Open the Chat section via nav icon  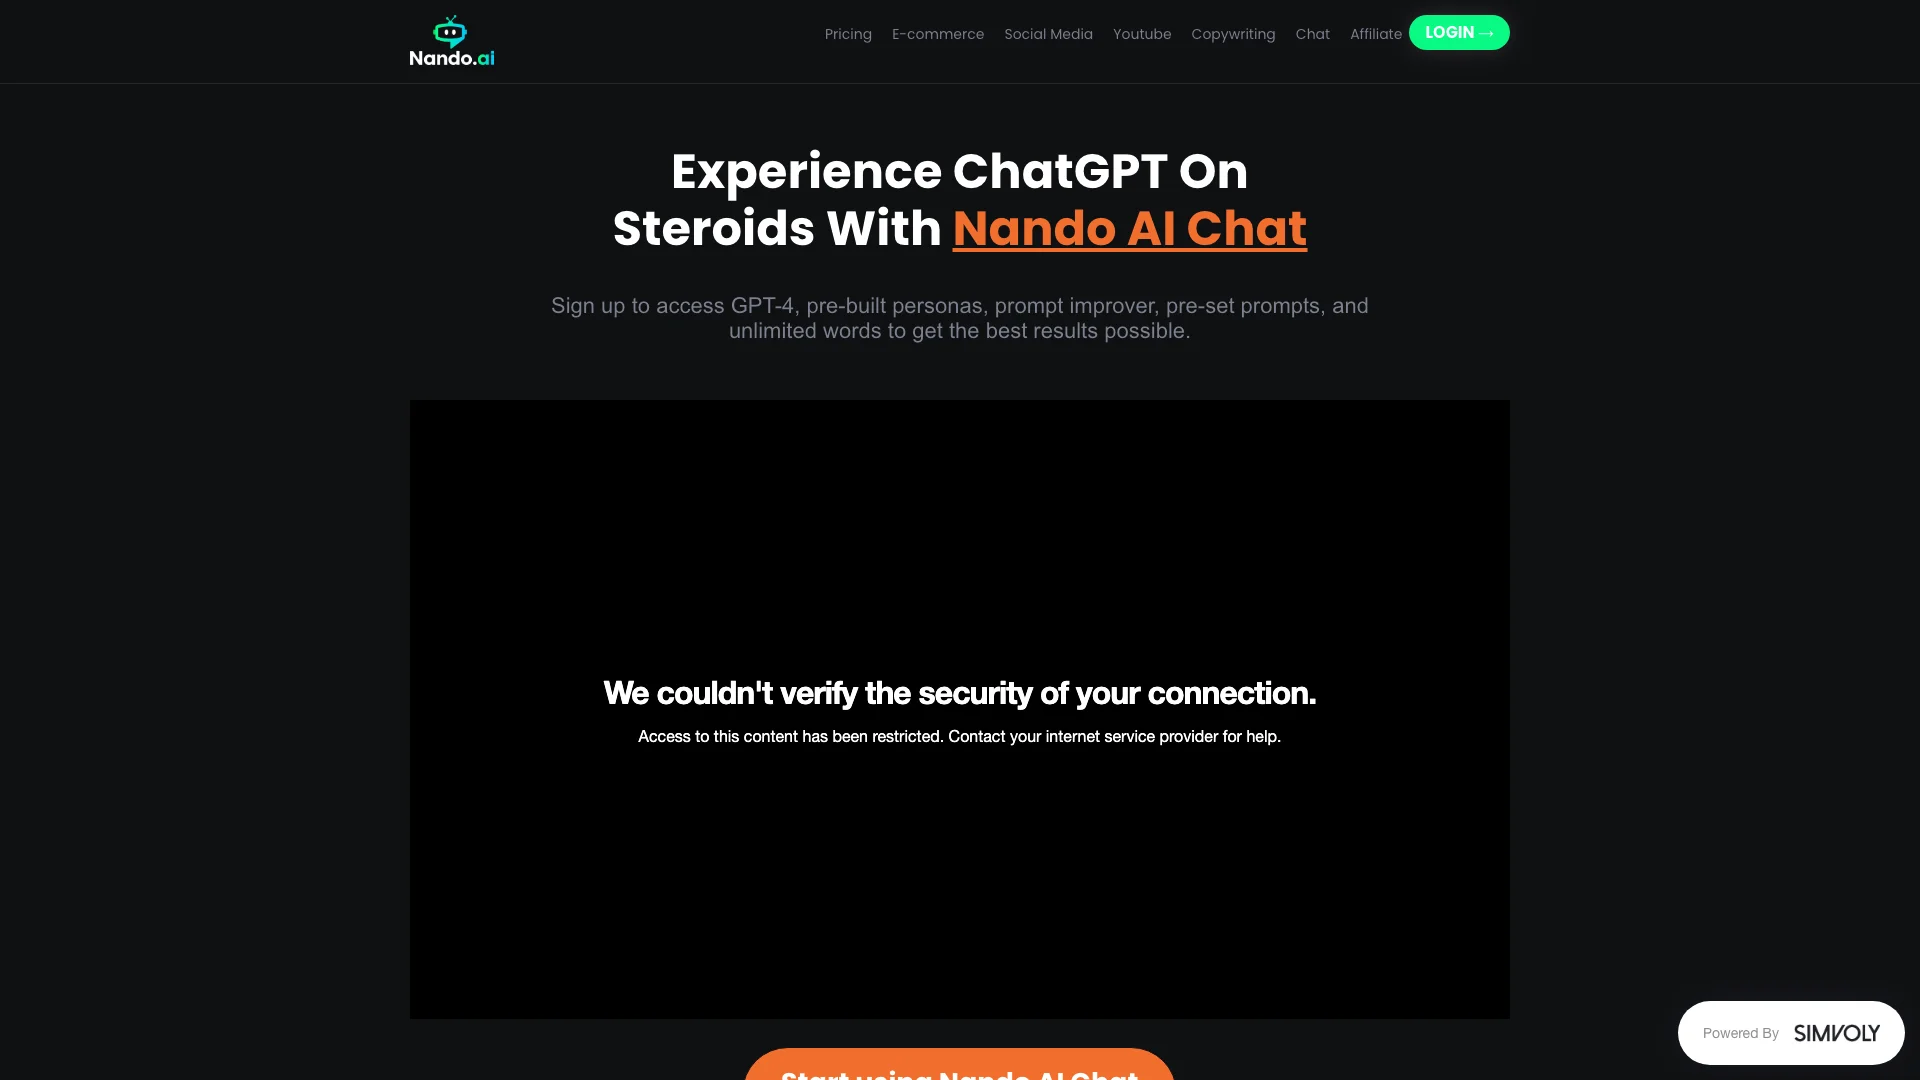(x=1312, y=33)
